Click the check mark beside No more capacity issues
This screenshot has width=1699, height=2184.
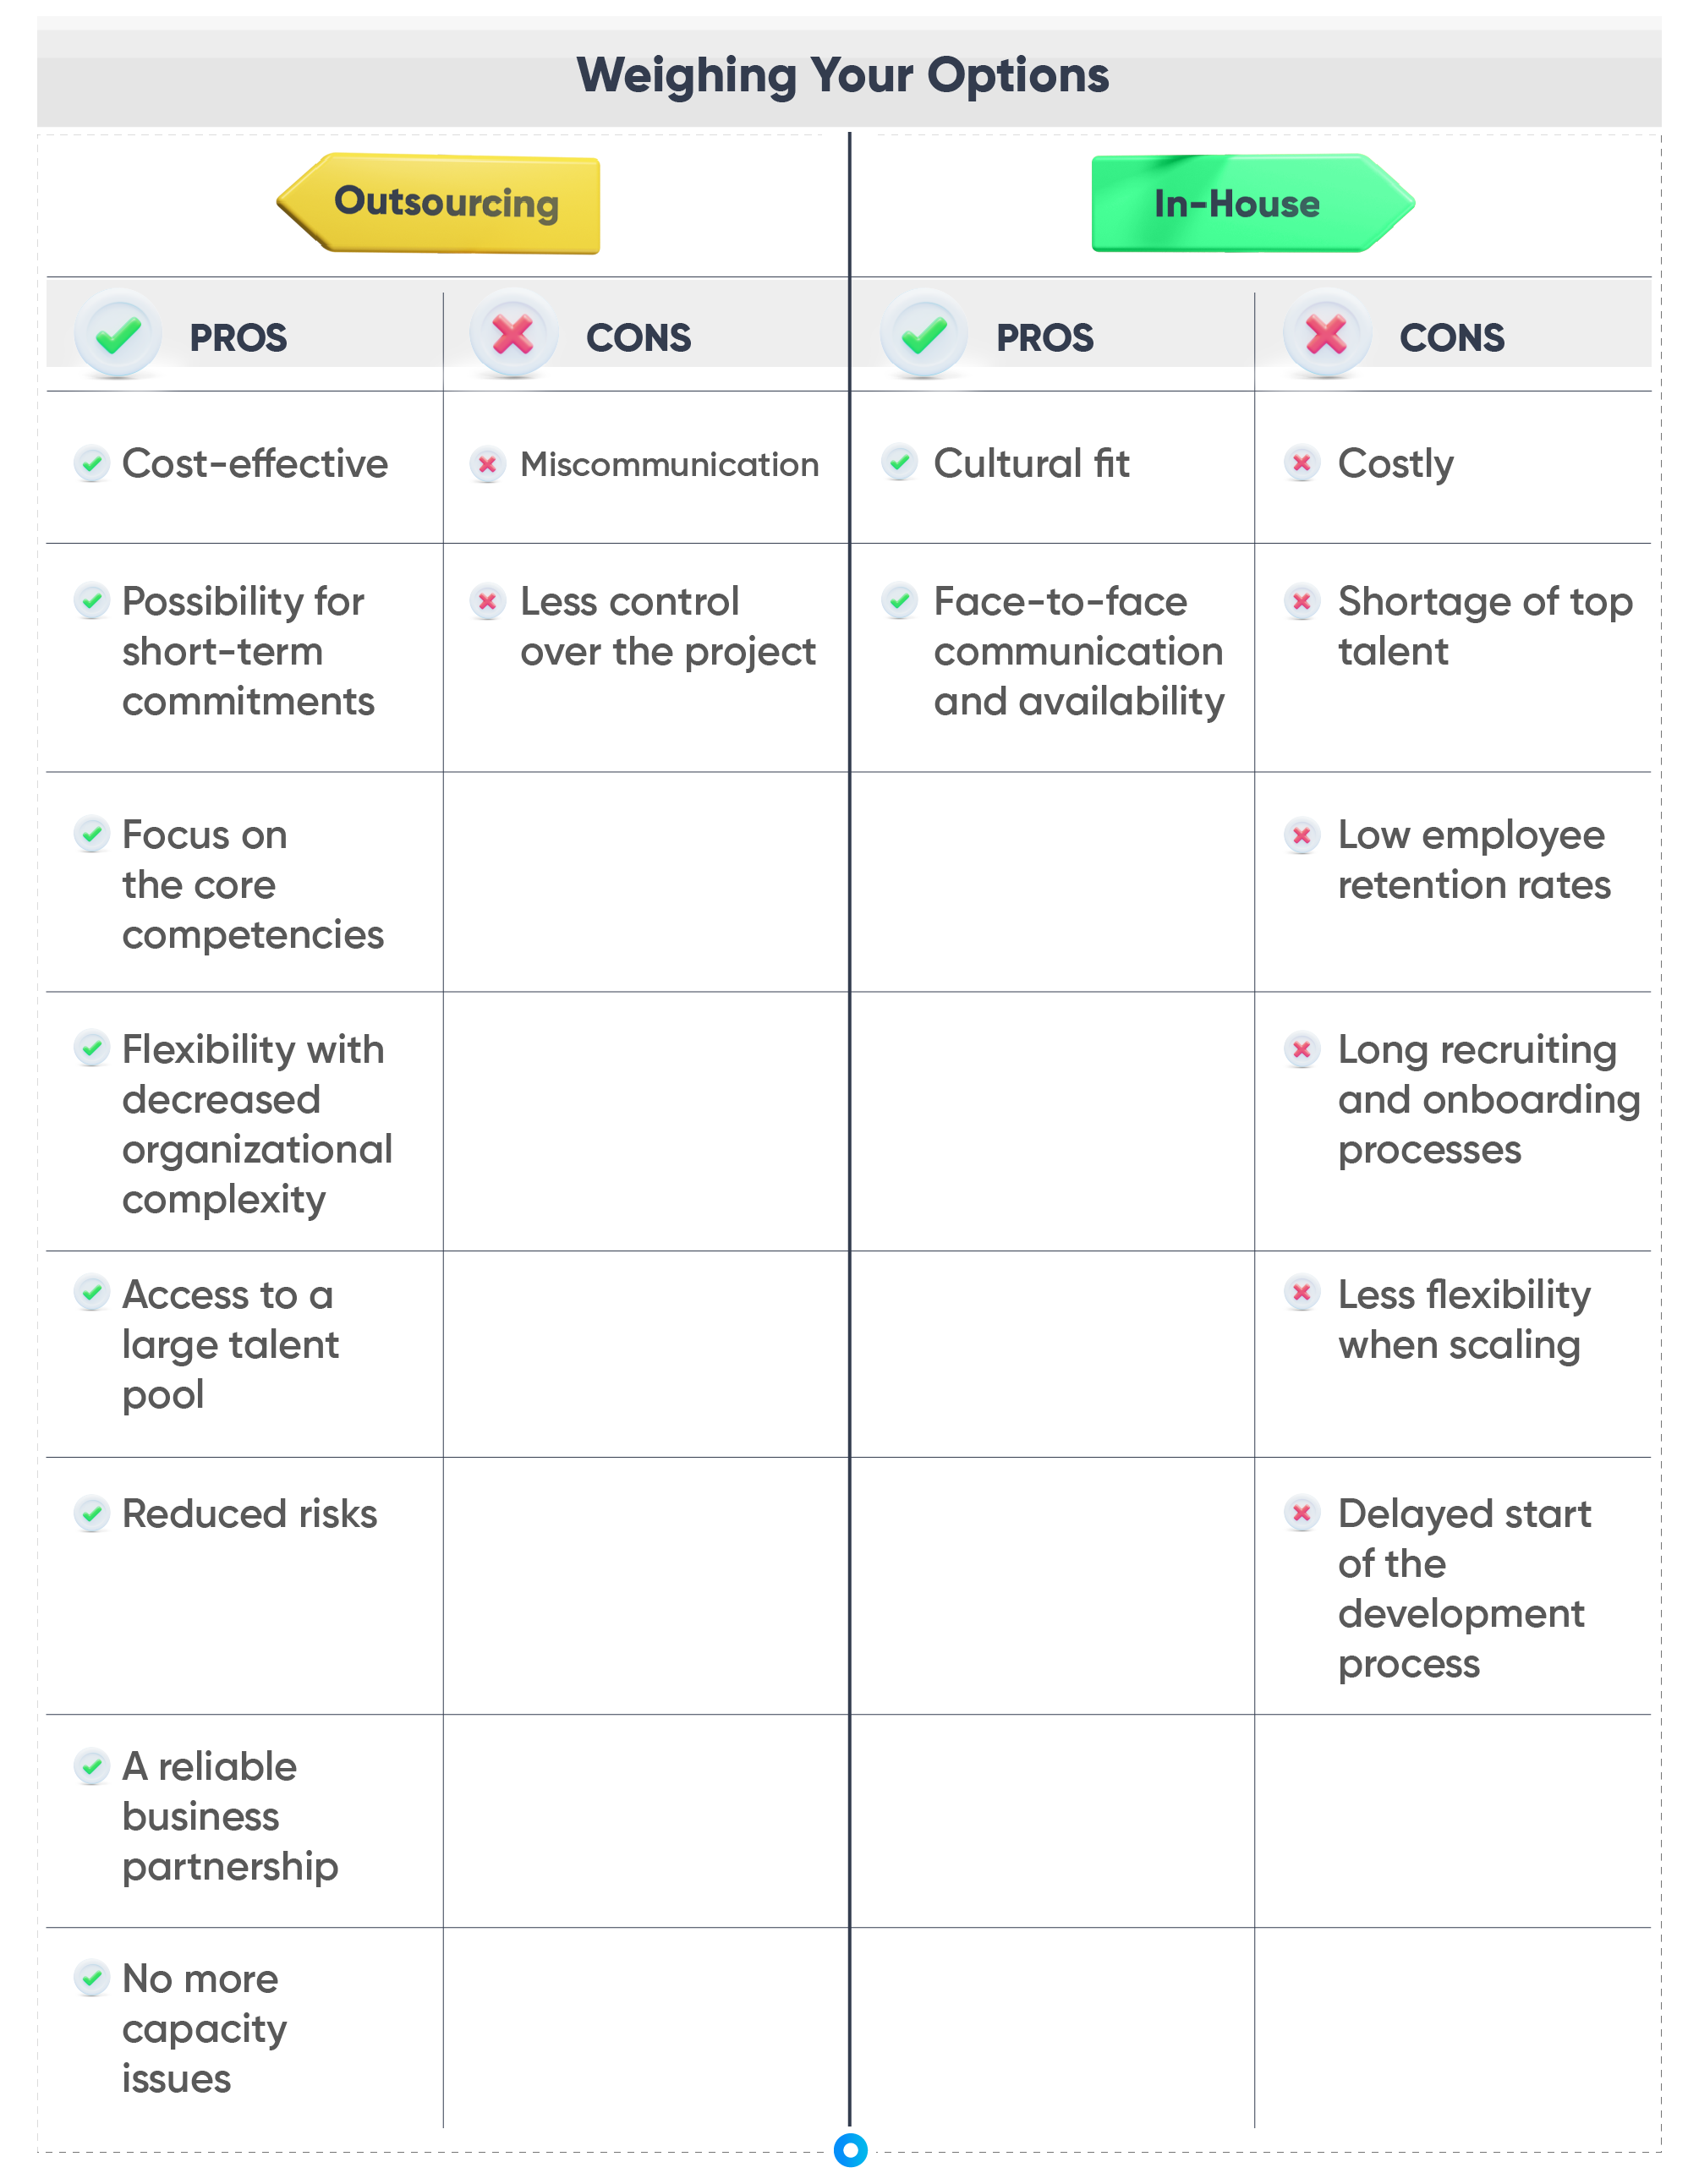point(92,1978)
